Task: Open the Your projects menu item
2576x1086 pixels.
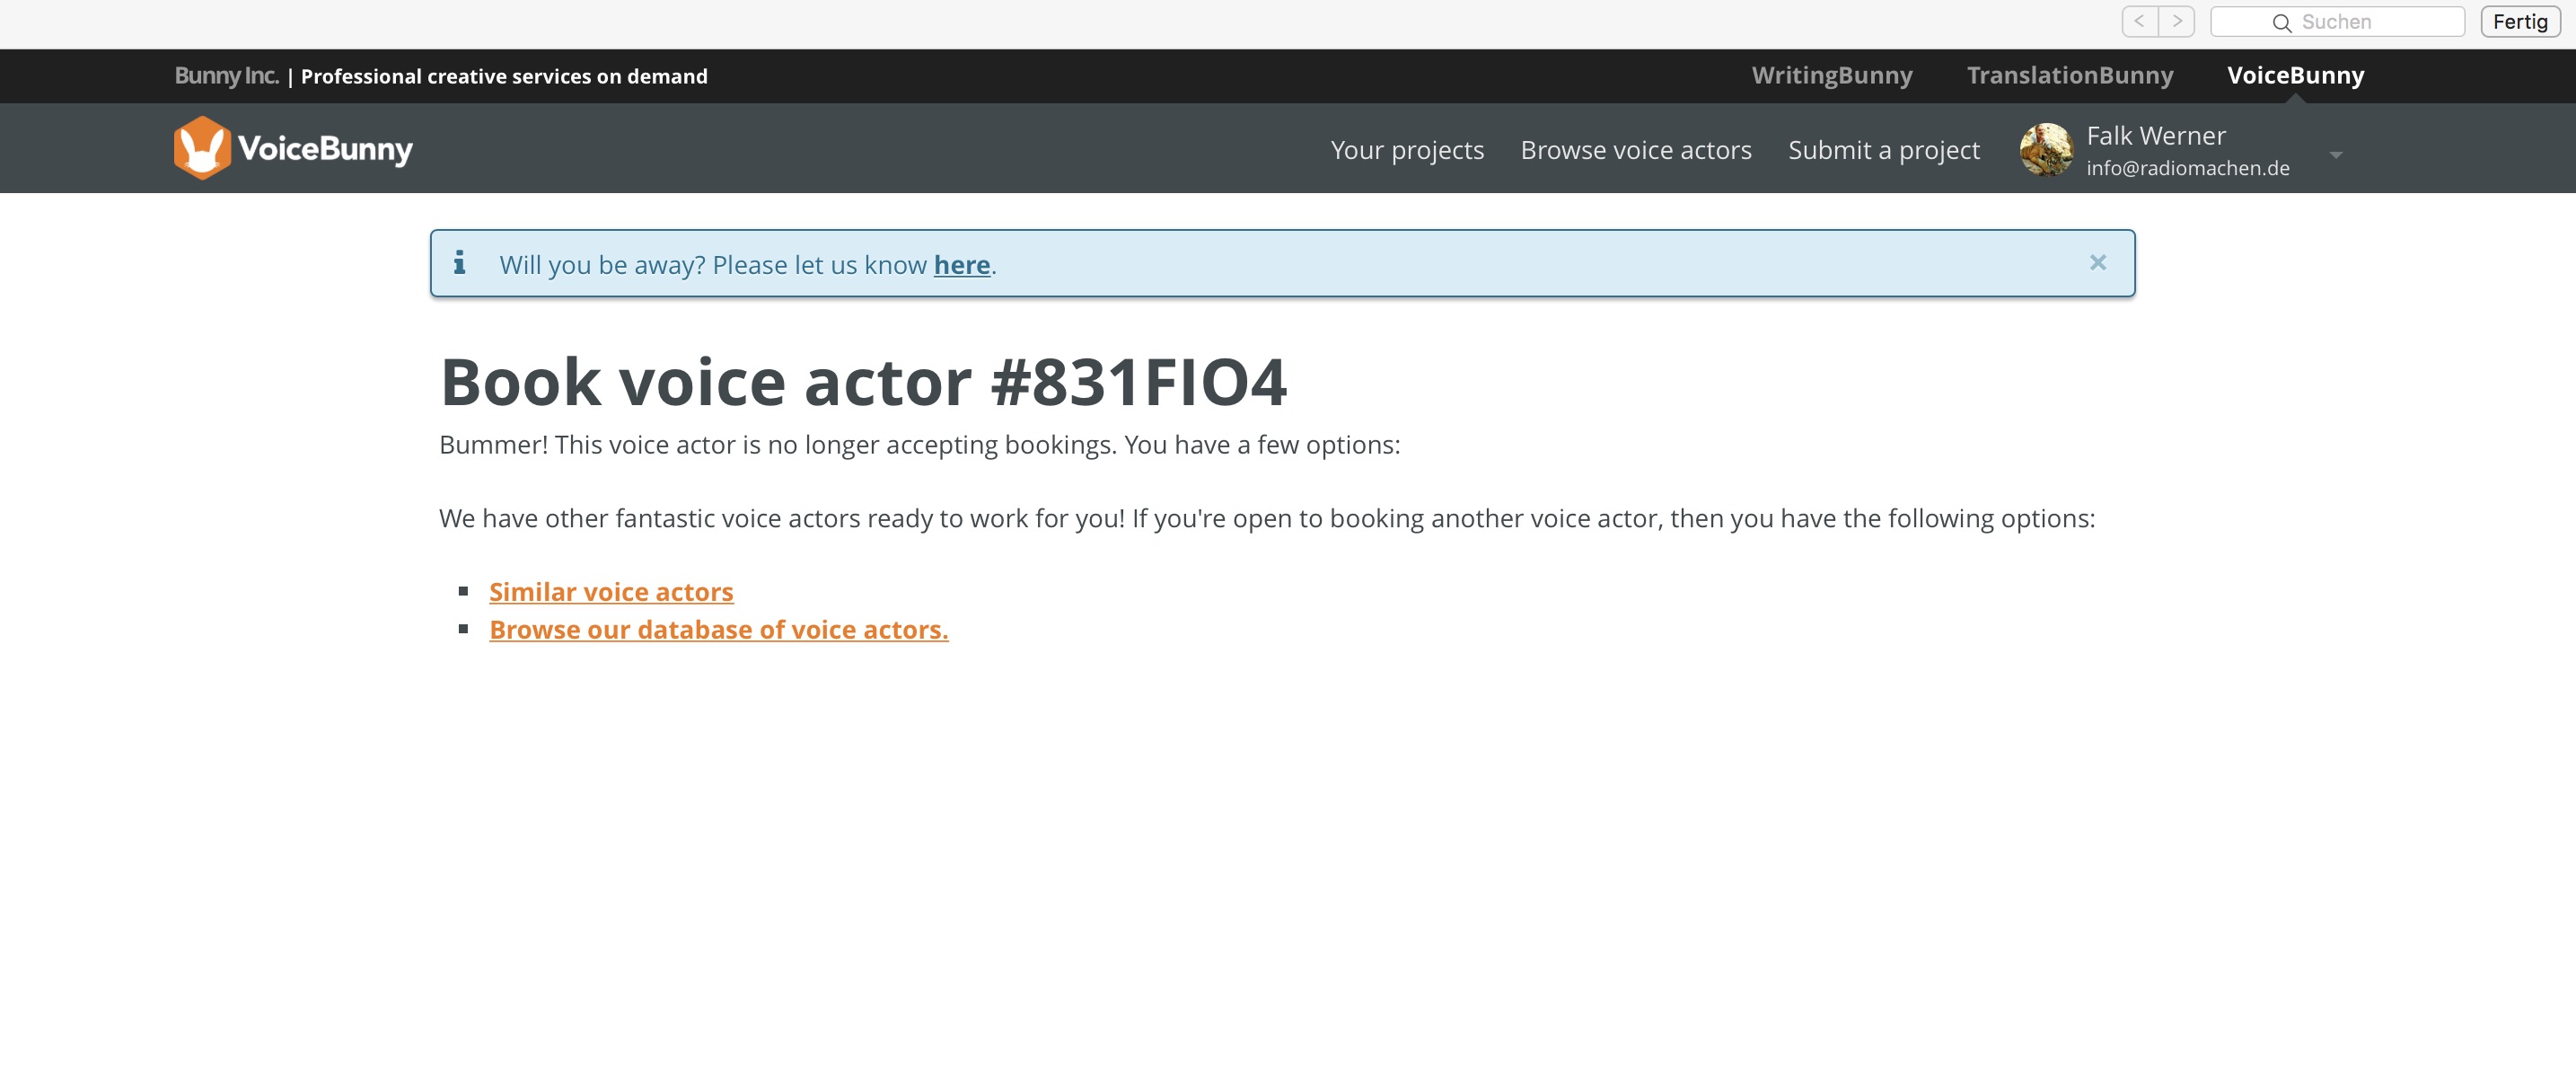Action: pyautogui.click(x=1406, y=150)
